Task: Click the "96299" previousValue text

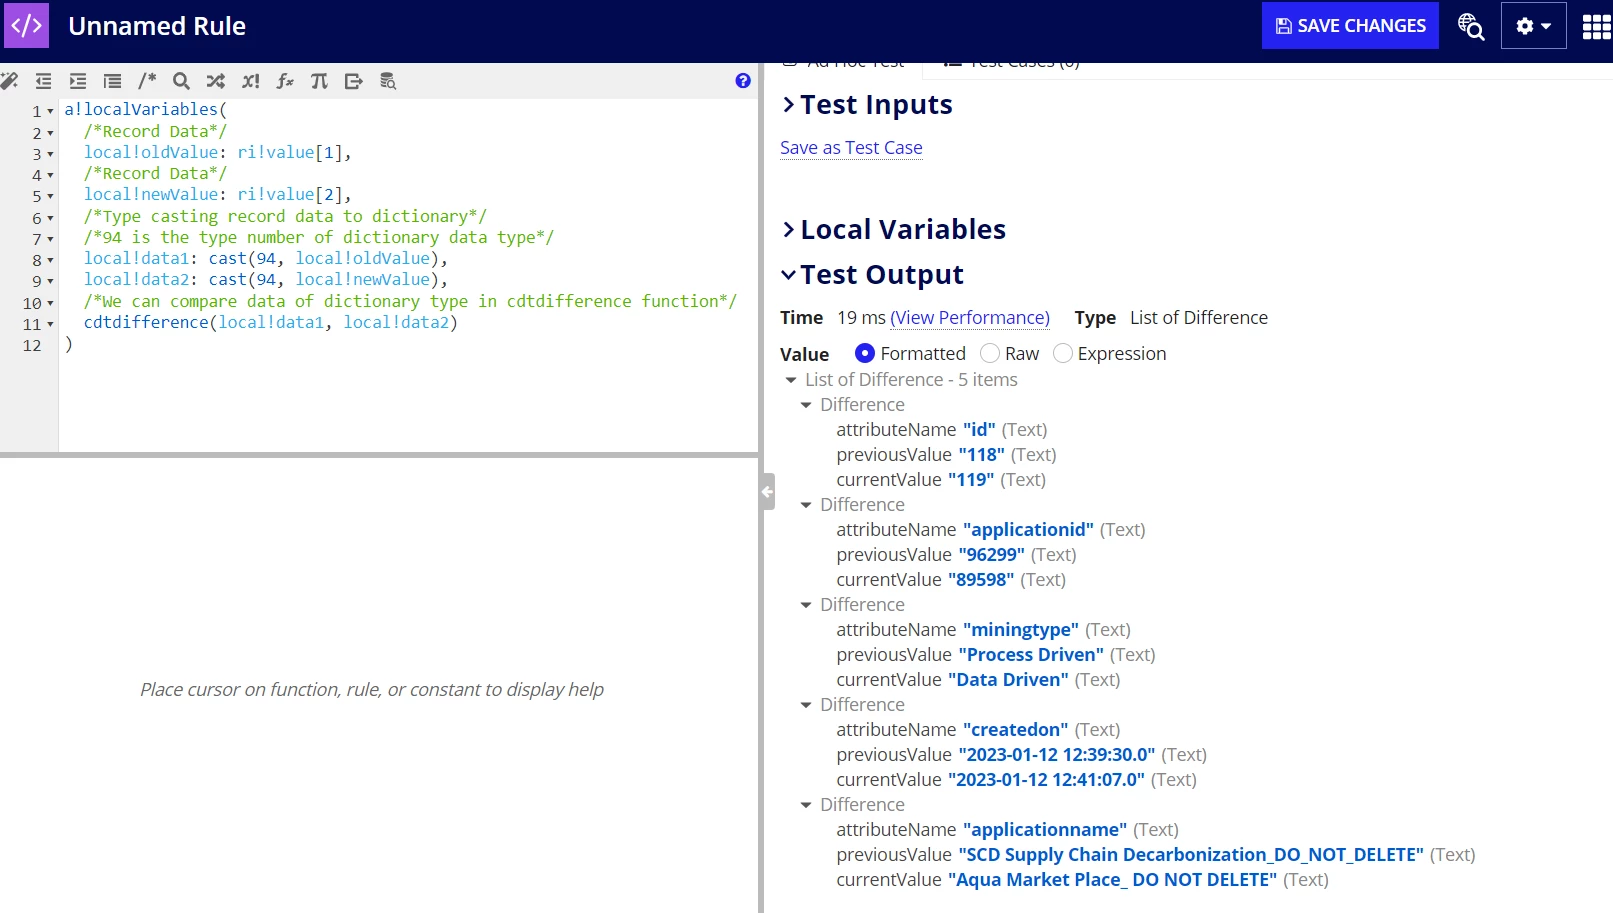Action: [991, 555]
